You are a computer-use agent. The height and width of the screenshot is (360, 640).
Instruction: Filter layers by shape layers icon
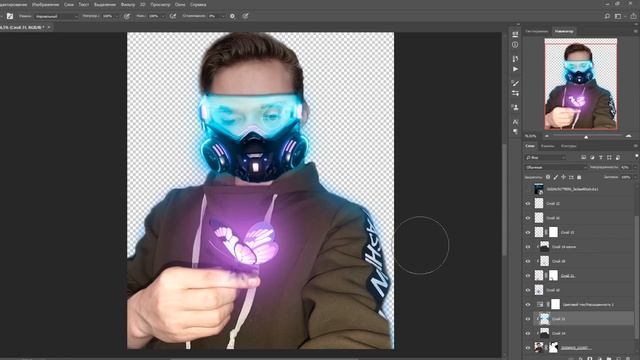coord(609,158)
